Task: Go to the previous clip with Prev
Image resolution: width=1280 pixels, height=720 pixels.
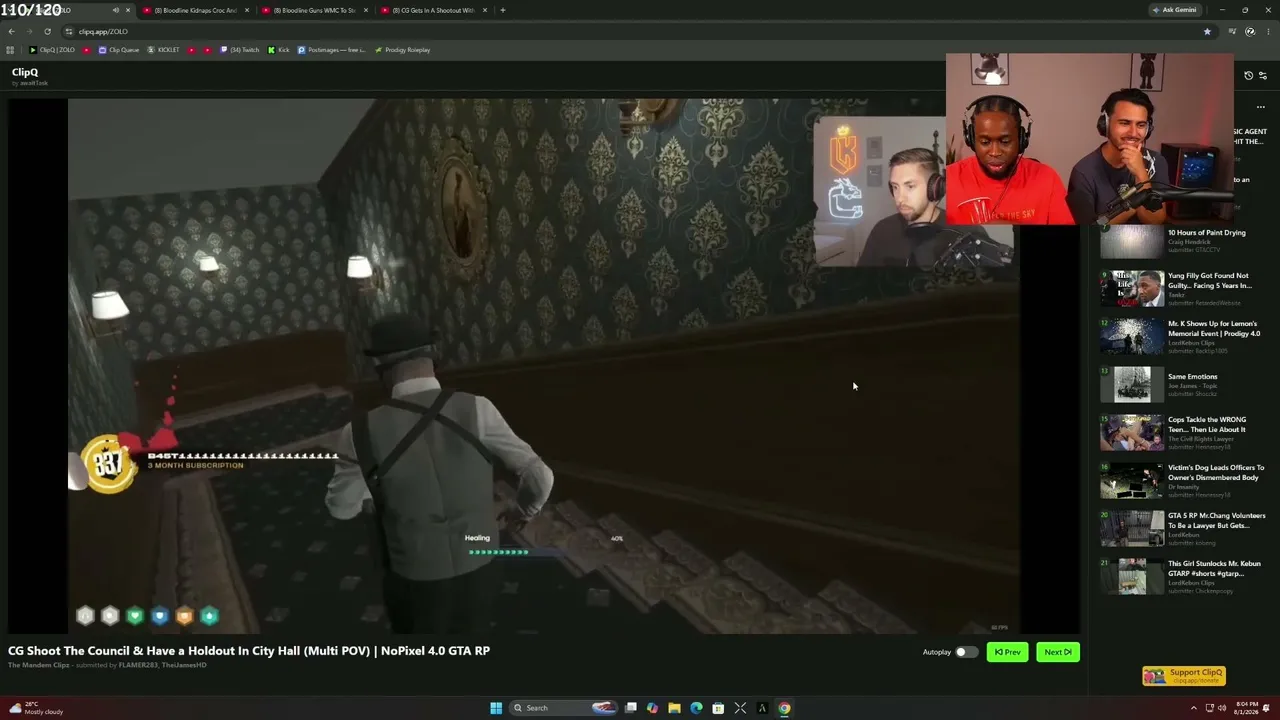Action: pos(1007,652)
